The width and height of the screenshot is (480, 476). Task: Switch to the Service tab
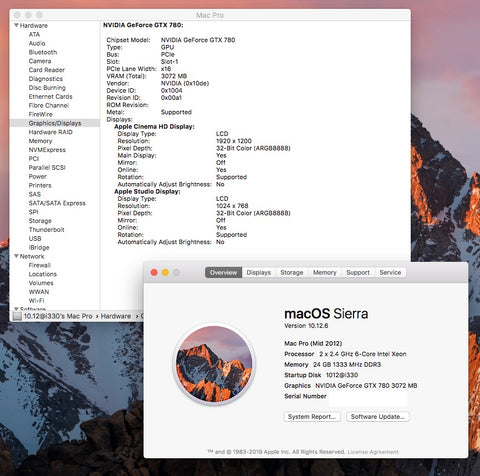tap(390, 272)
